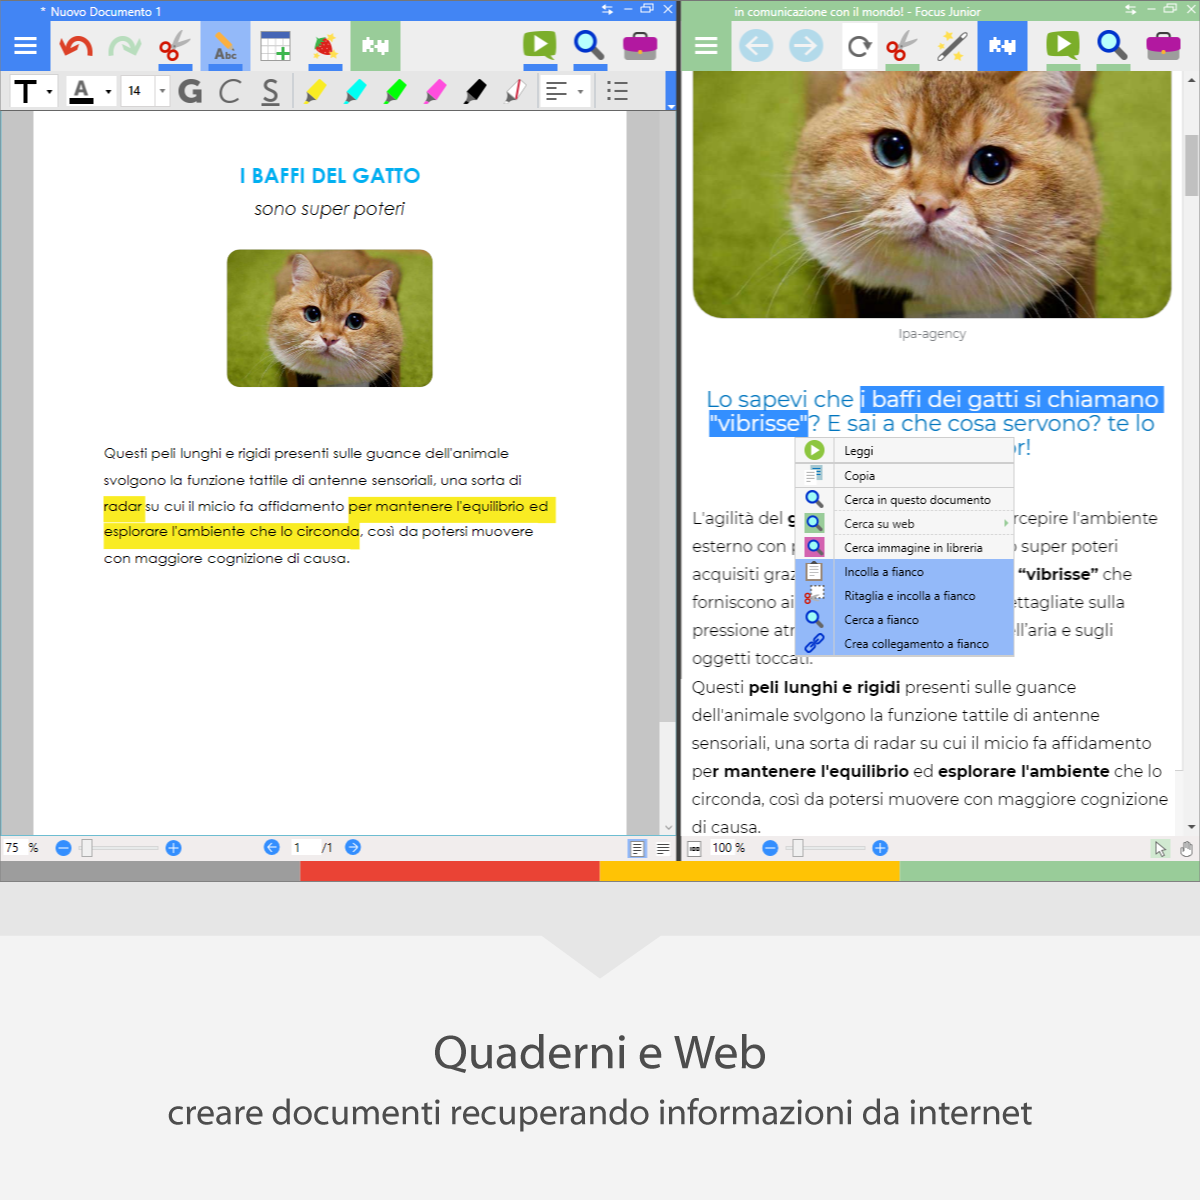Image resolution: width=1200 pixels, height=1200 pixels.
Task: Open the font color A dropdown arrow
Action: tap(108, 91)
